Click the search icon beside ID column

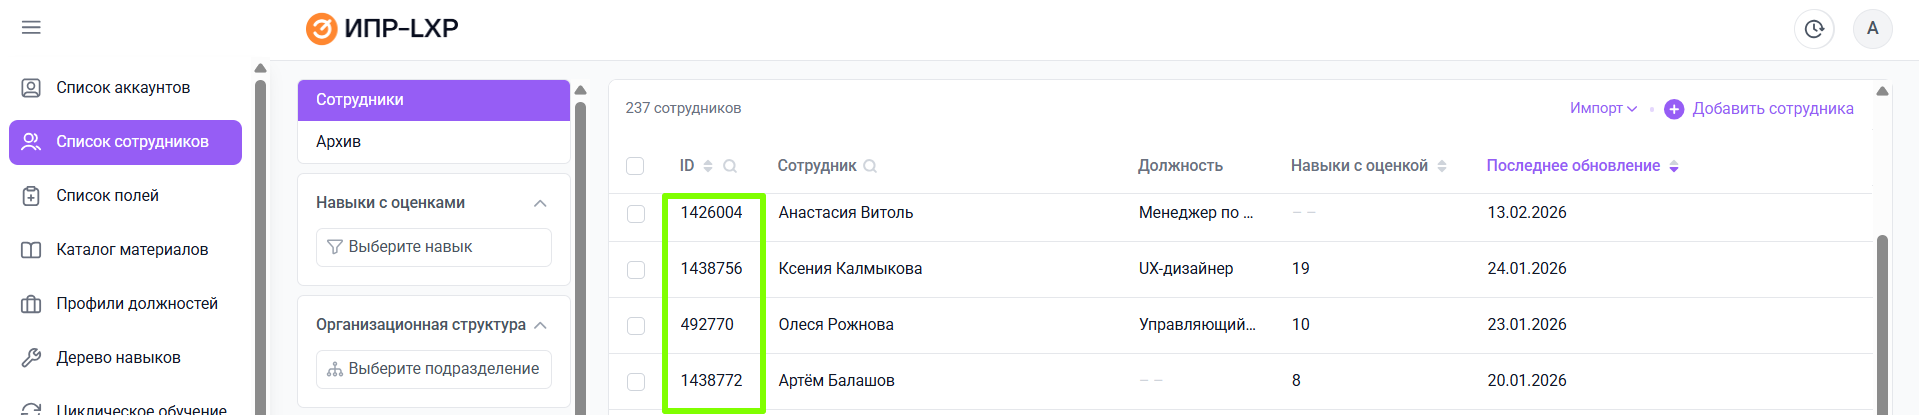(x=730, y=166)
